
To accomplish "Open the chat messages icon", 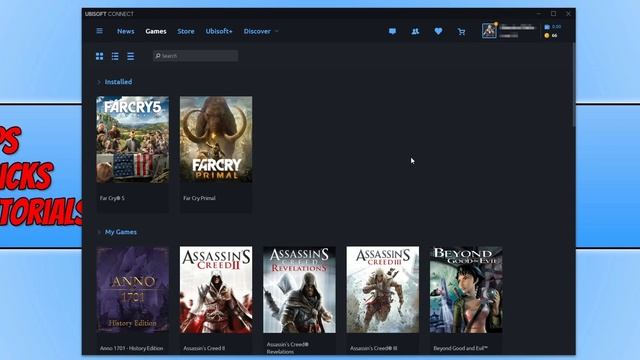I will click(x=392, y=31).
